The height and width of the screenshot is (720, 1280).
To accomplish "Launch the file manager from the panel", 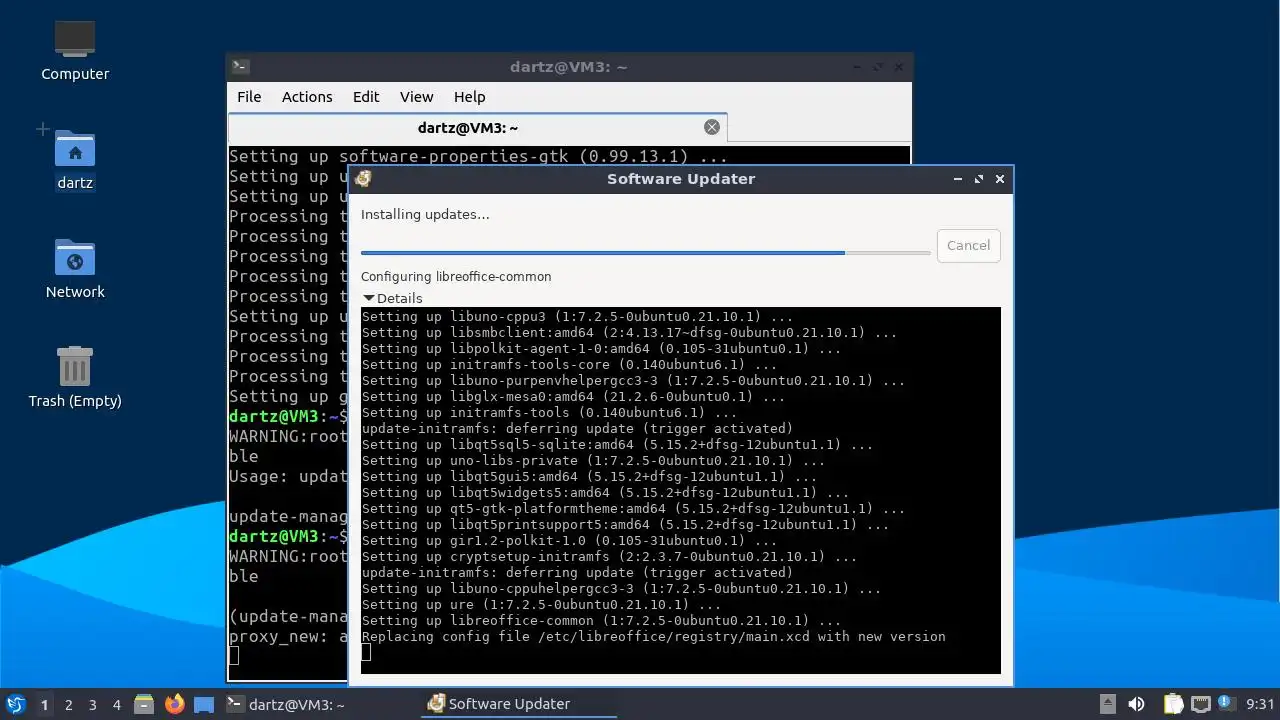I will tap(144, 704).
